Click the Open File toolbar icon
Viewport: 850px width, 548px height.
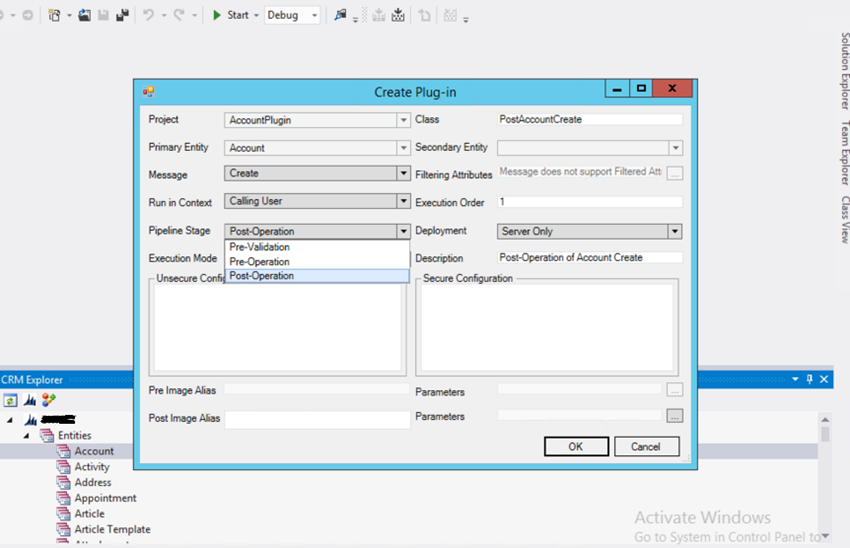click(x=85, y=16)
